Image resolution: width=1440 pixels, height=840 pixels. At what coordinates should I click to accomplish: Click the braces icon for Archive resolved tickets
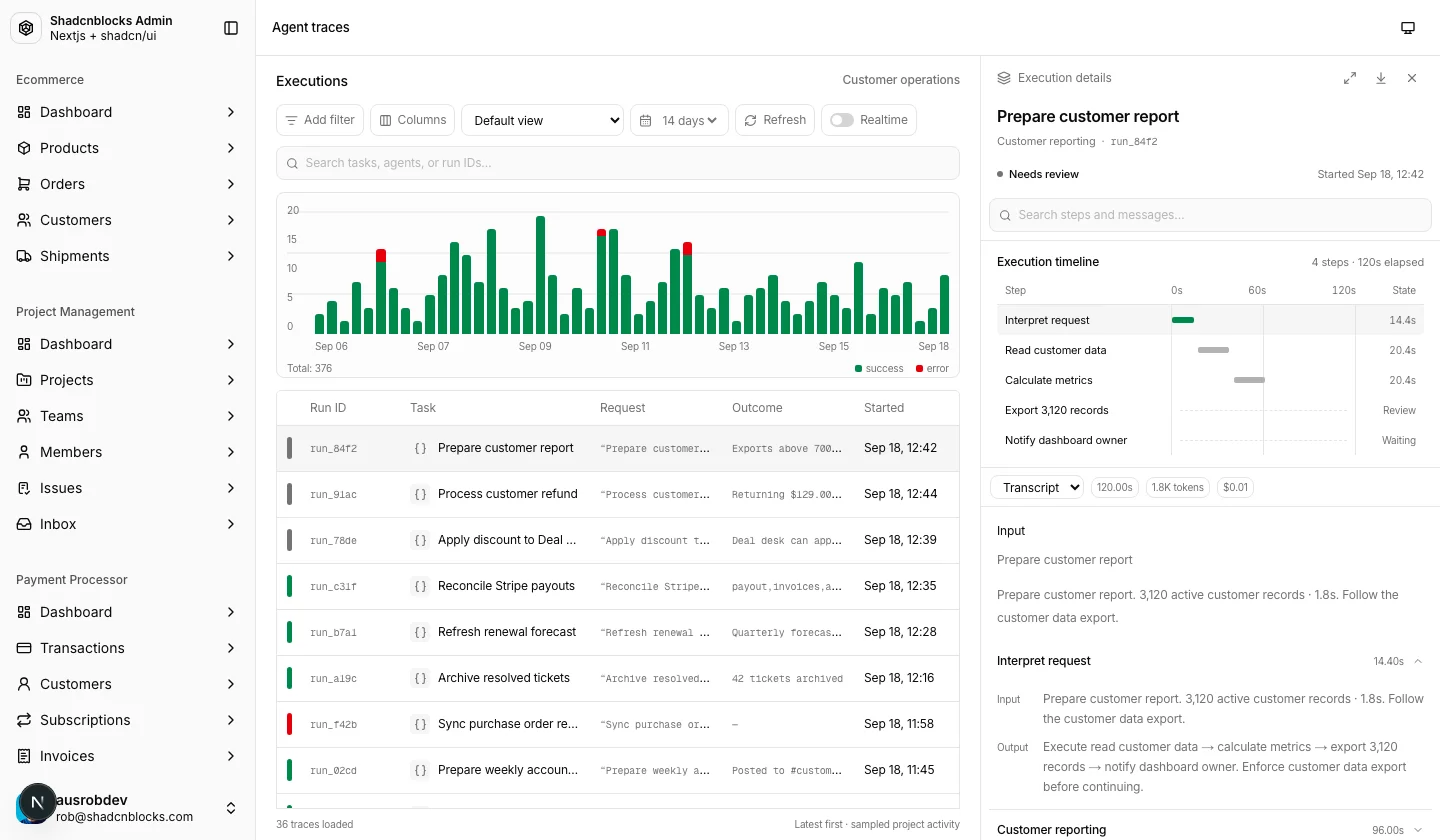(420, 678)
